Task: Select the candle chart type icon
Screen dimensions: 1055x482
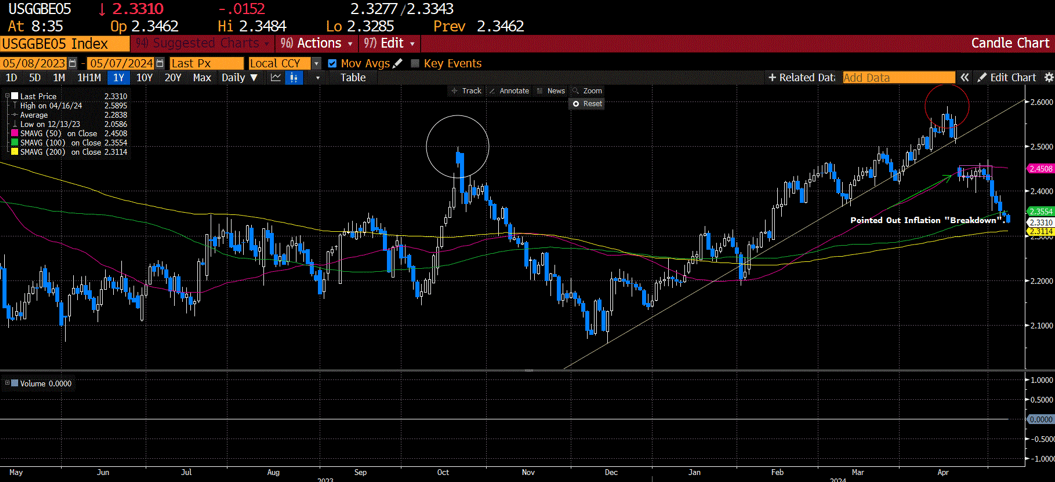Action: (295, 78)
